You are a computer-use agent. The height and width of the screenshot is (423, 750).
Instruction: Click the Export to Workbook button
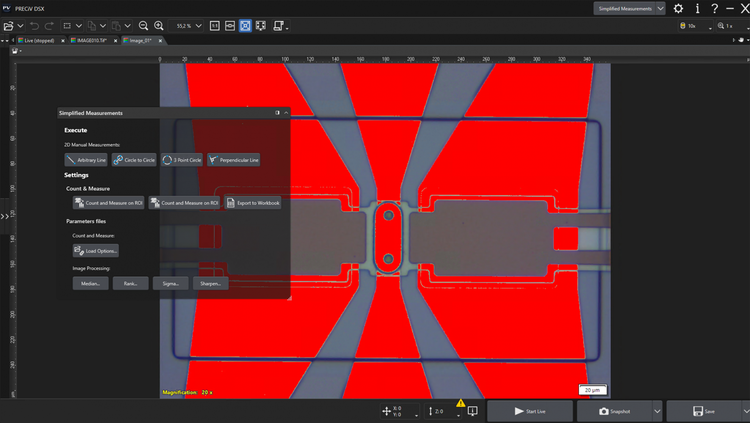(253, 203)
